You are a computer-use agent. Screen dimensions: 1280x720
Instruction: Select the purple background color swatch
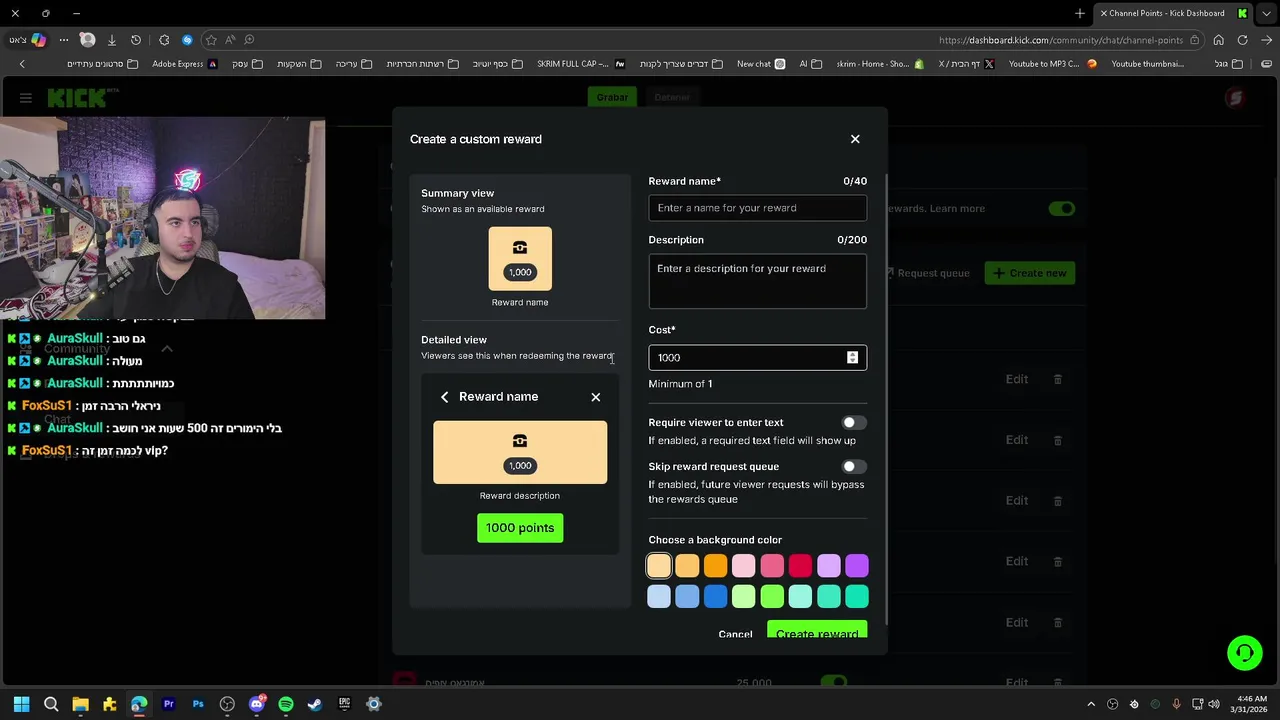pyautogui.click(x=857, y=566)
